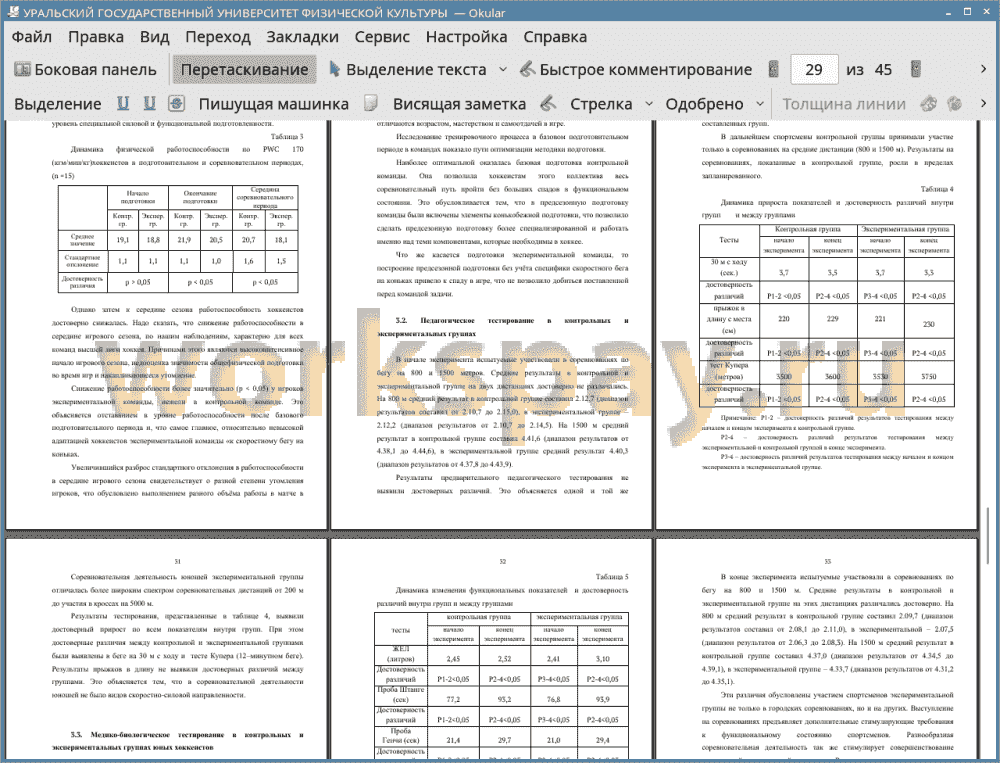
Task: Click the value "18,8" in Таблица 3
Action: pyautogui.click(x=153, y=240)
